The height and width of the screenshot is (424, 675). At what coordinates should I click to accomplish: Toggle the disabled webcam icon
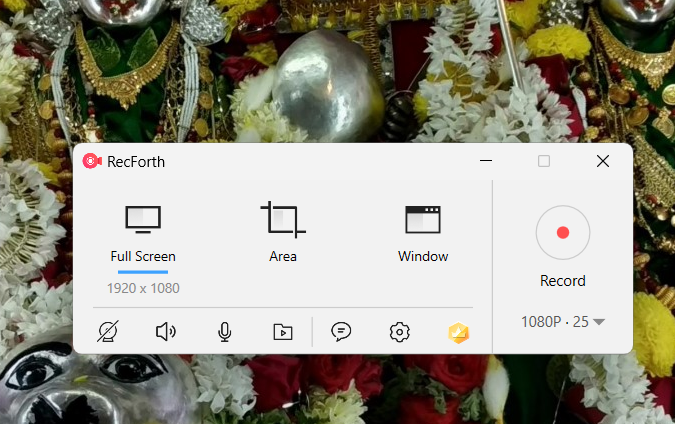(x=108, y=332)
